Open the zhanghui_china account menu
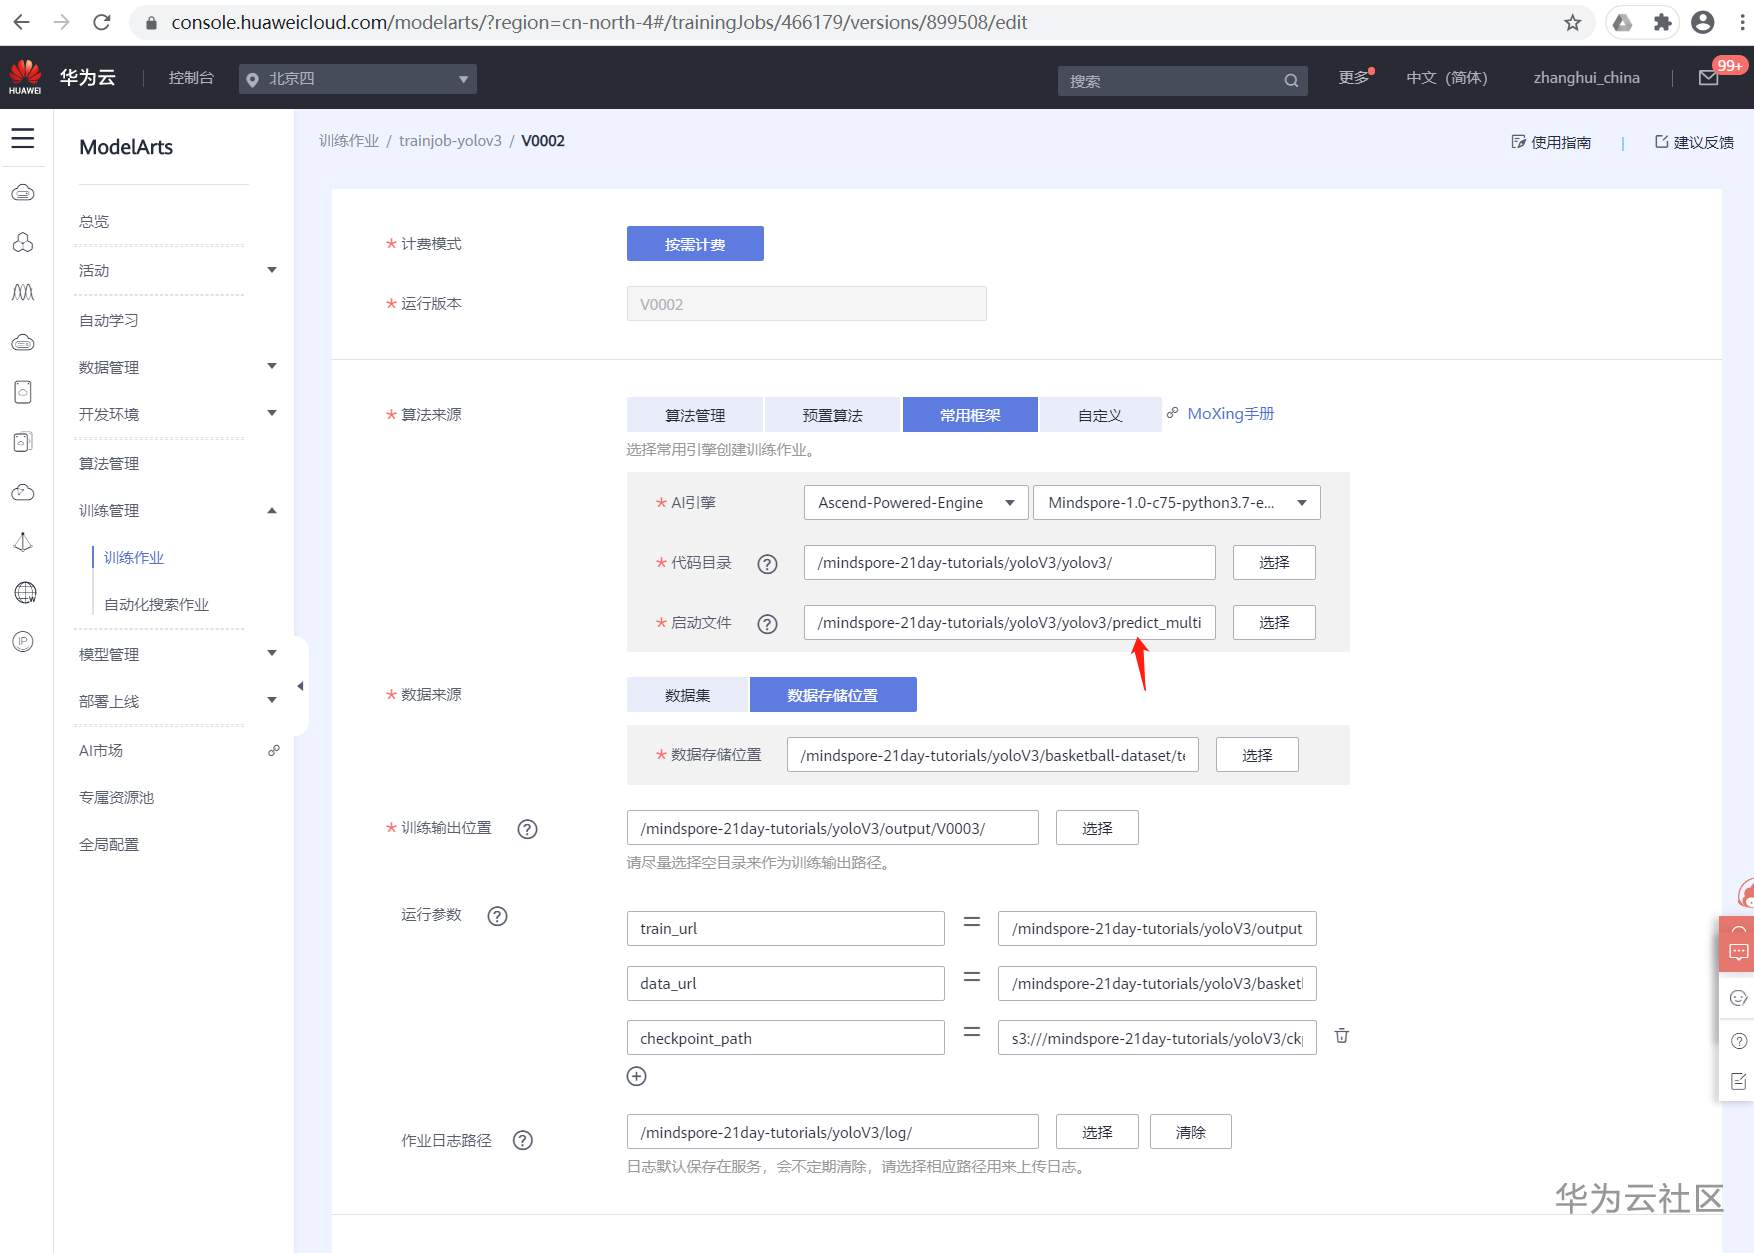Screen dimensions: 1754x1253 1586,78
